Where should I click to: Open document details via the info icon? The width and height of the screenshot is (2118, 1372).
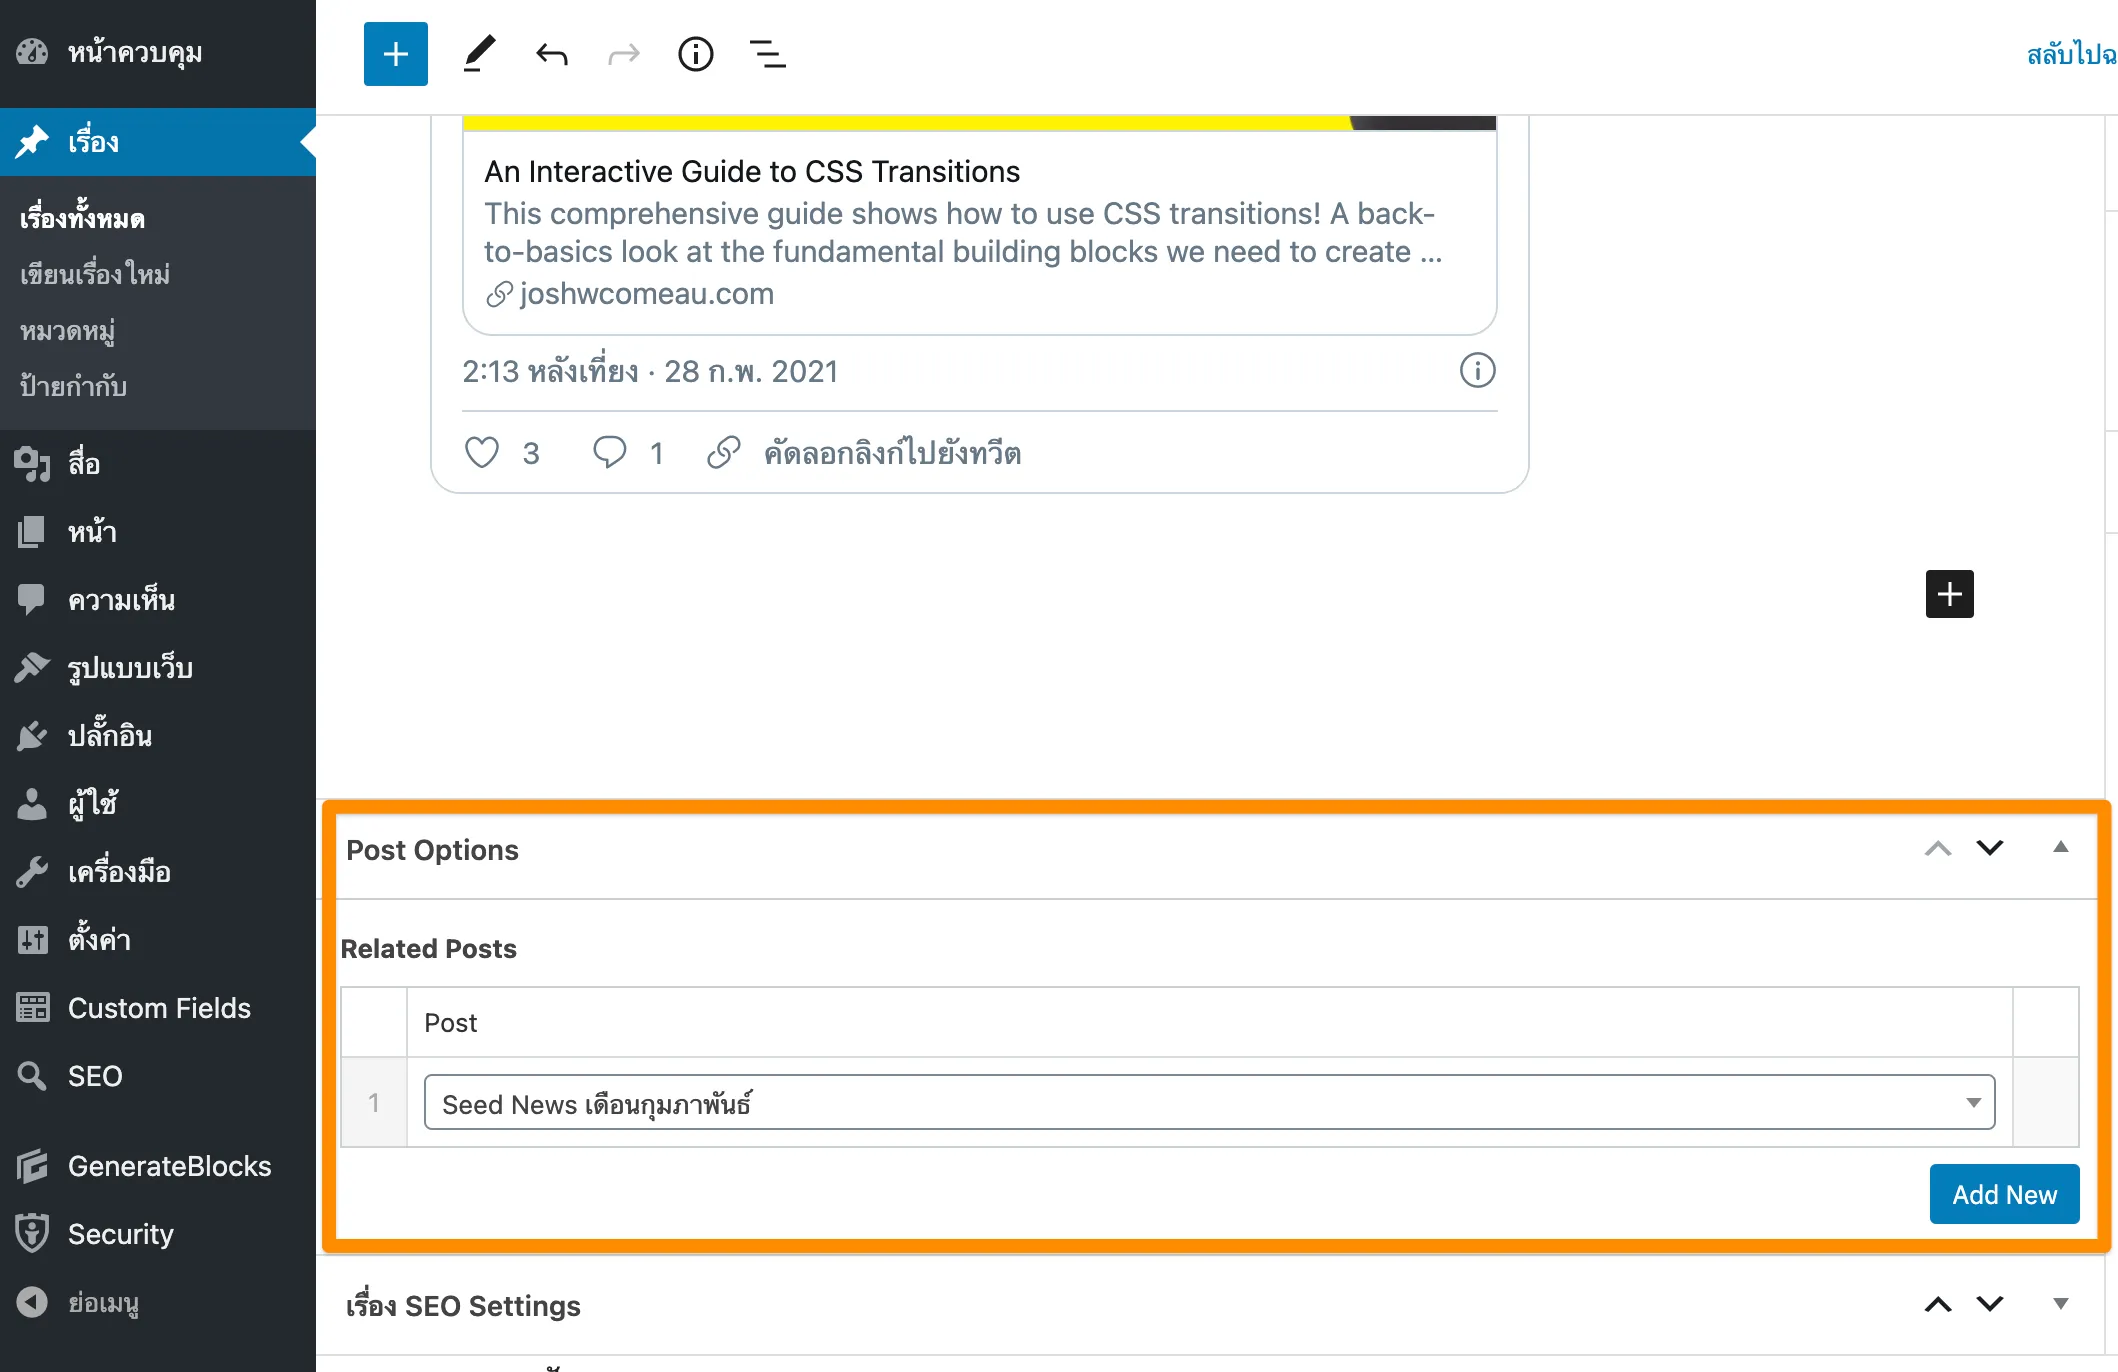point(695,53)
